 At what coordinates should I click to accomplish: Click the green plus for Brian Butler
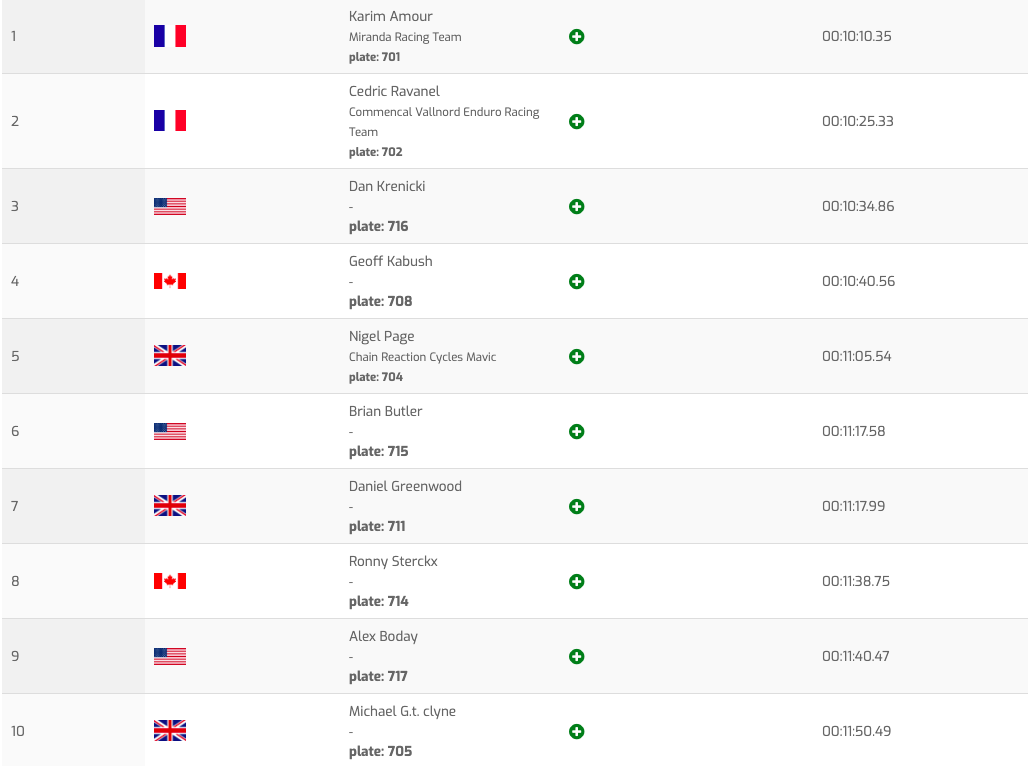[x=576, y=432]
